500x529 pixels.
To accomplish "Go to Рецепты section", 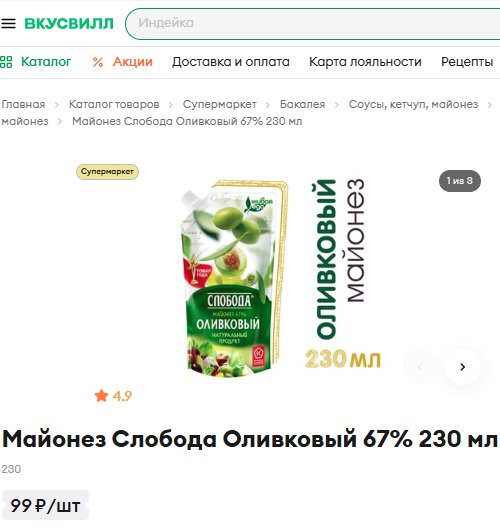I will coord(467,62).
